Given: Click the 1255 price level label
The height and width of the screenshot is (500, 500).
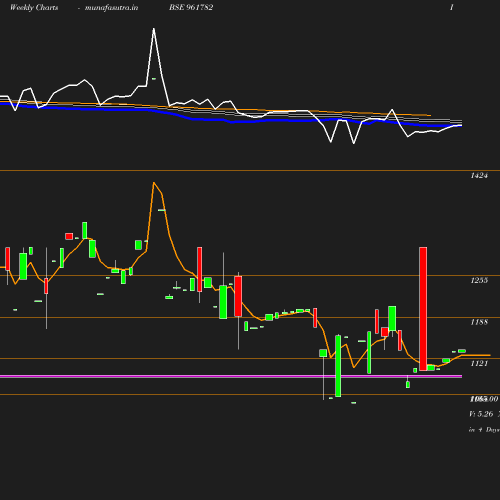Looking at the screenshot, I should tap(479, 280).
